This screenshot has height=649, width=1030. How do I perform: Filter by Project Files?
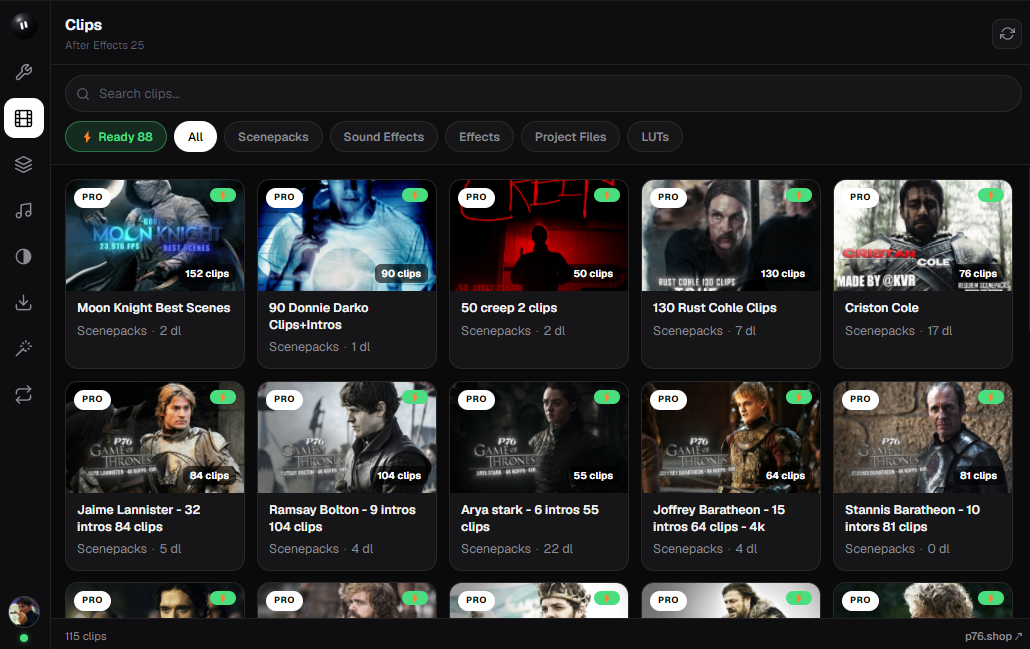click(x=570, y=137)
